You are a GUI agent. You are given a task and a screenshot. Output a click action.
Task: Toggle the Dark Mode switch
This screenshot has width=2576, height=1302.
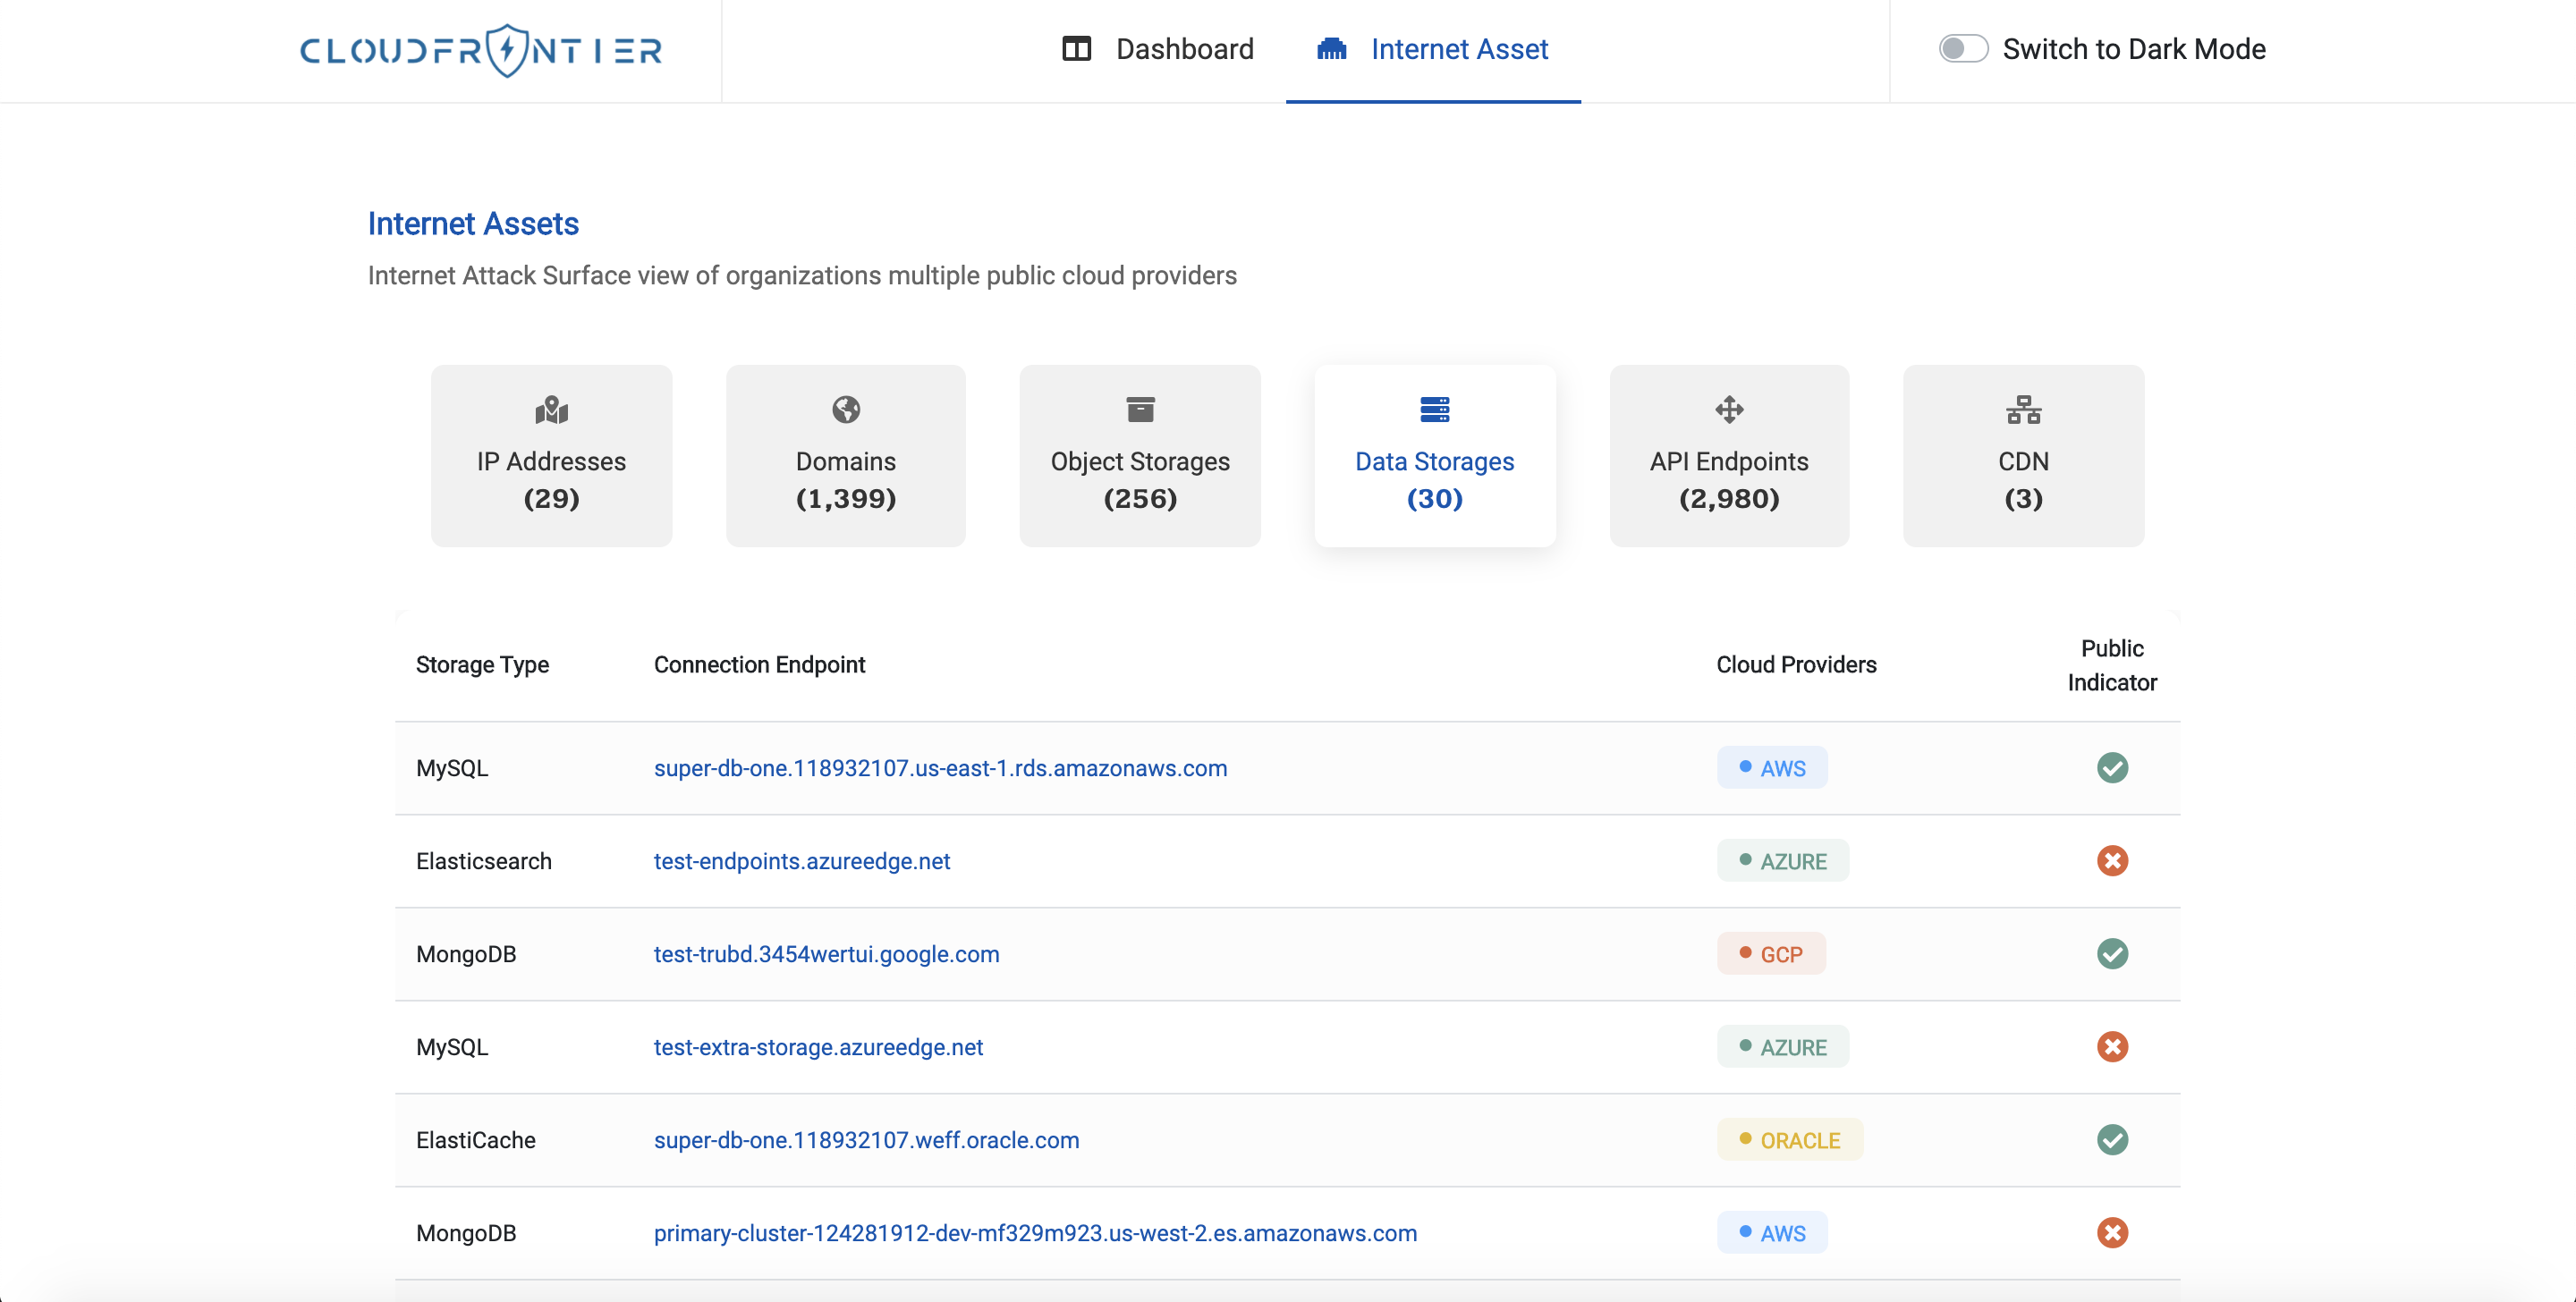[1962, 49]
